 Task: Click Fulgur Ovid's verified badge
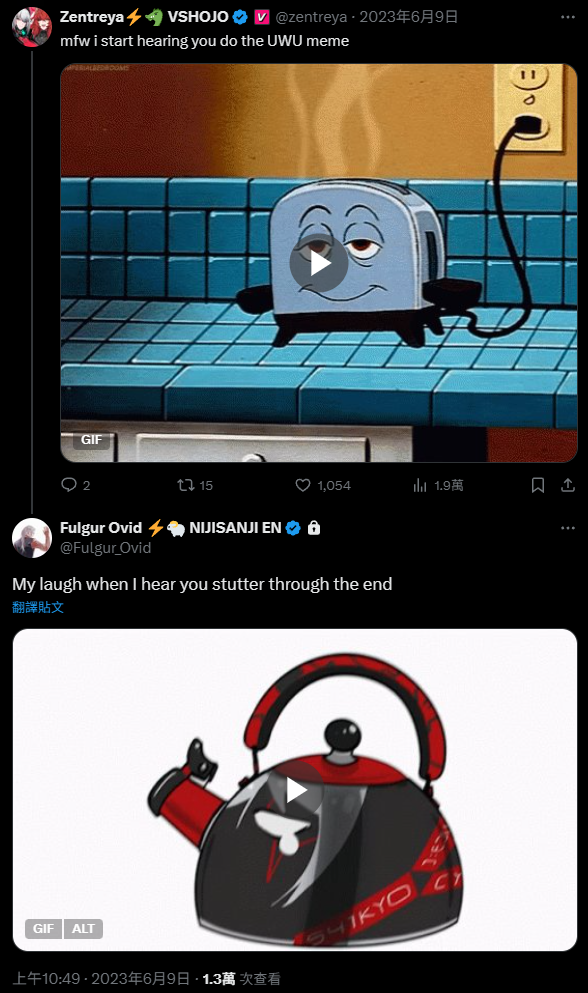point(293,528)
